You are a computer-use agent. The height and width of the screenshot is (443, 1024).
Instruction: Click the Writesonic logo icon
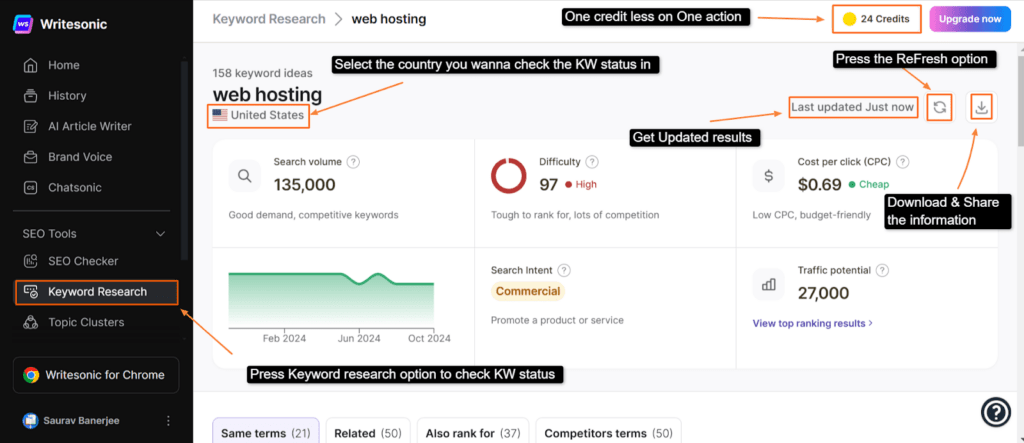(x=24, y=24)
